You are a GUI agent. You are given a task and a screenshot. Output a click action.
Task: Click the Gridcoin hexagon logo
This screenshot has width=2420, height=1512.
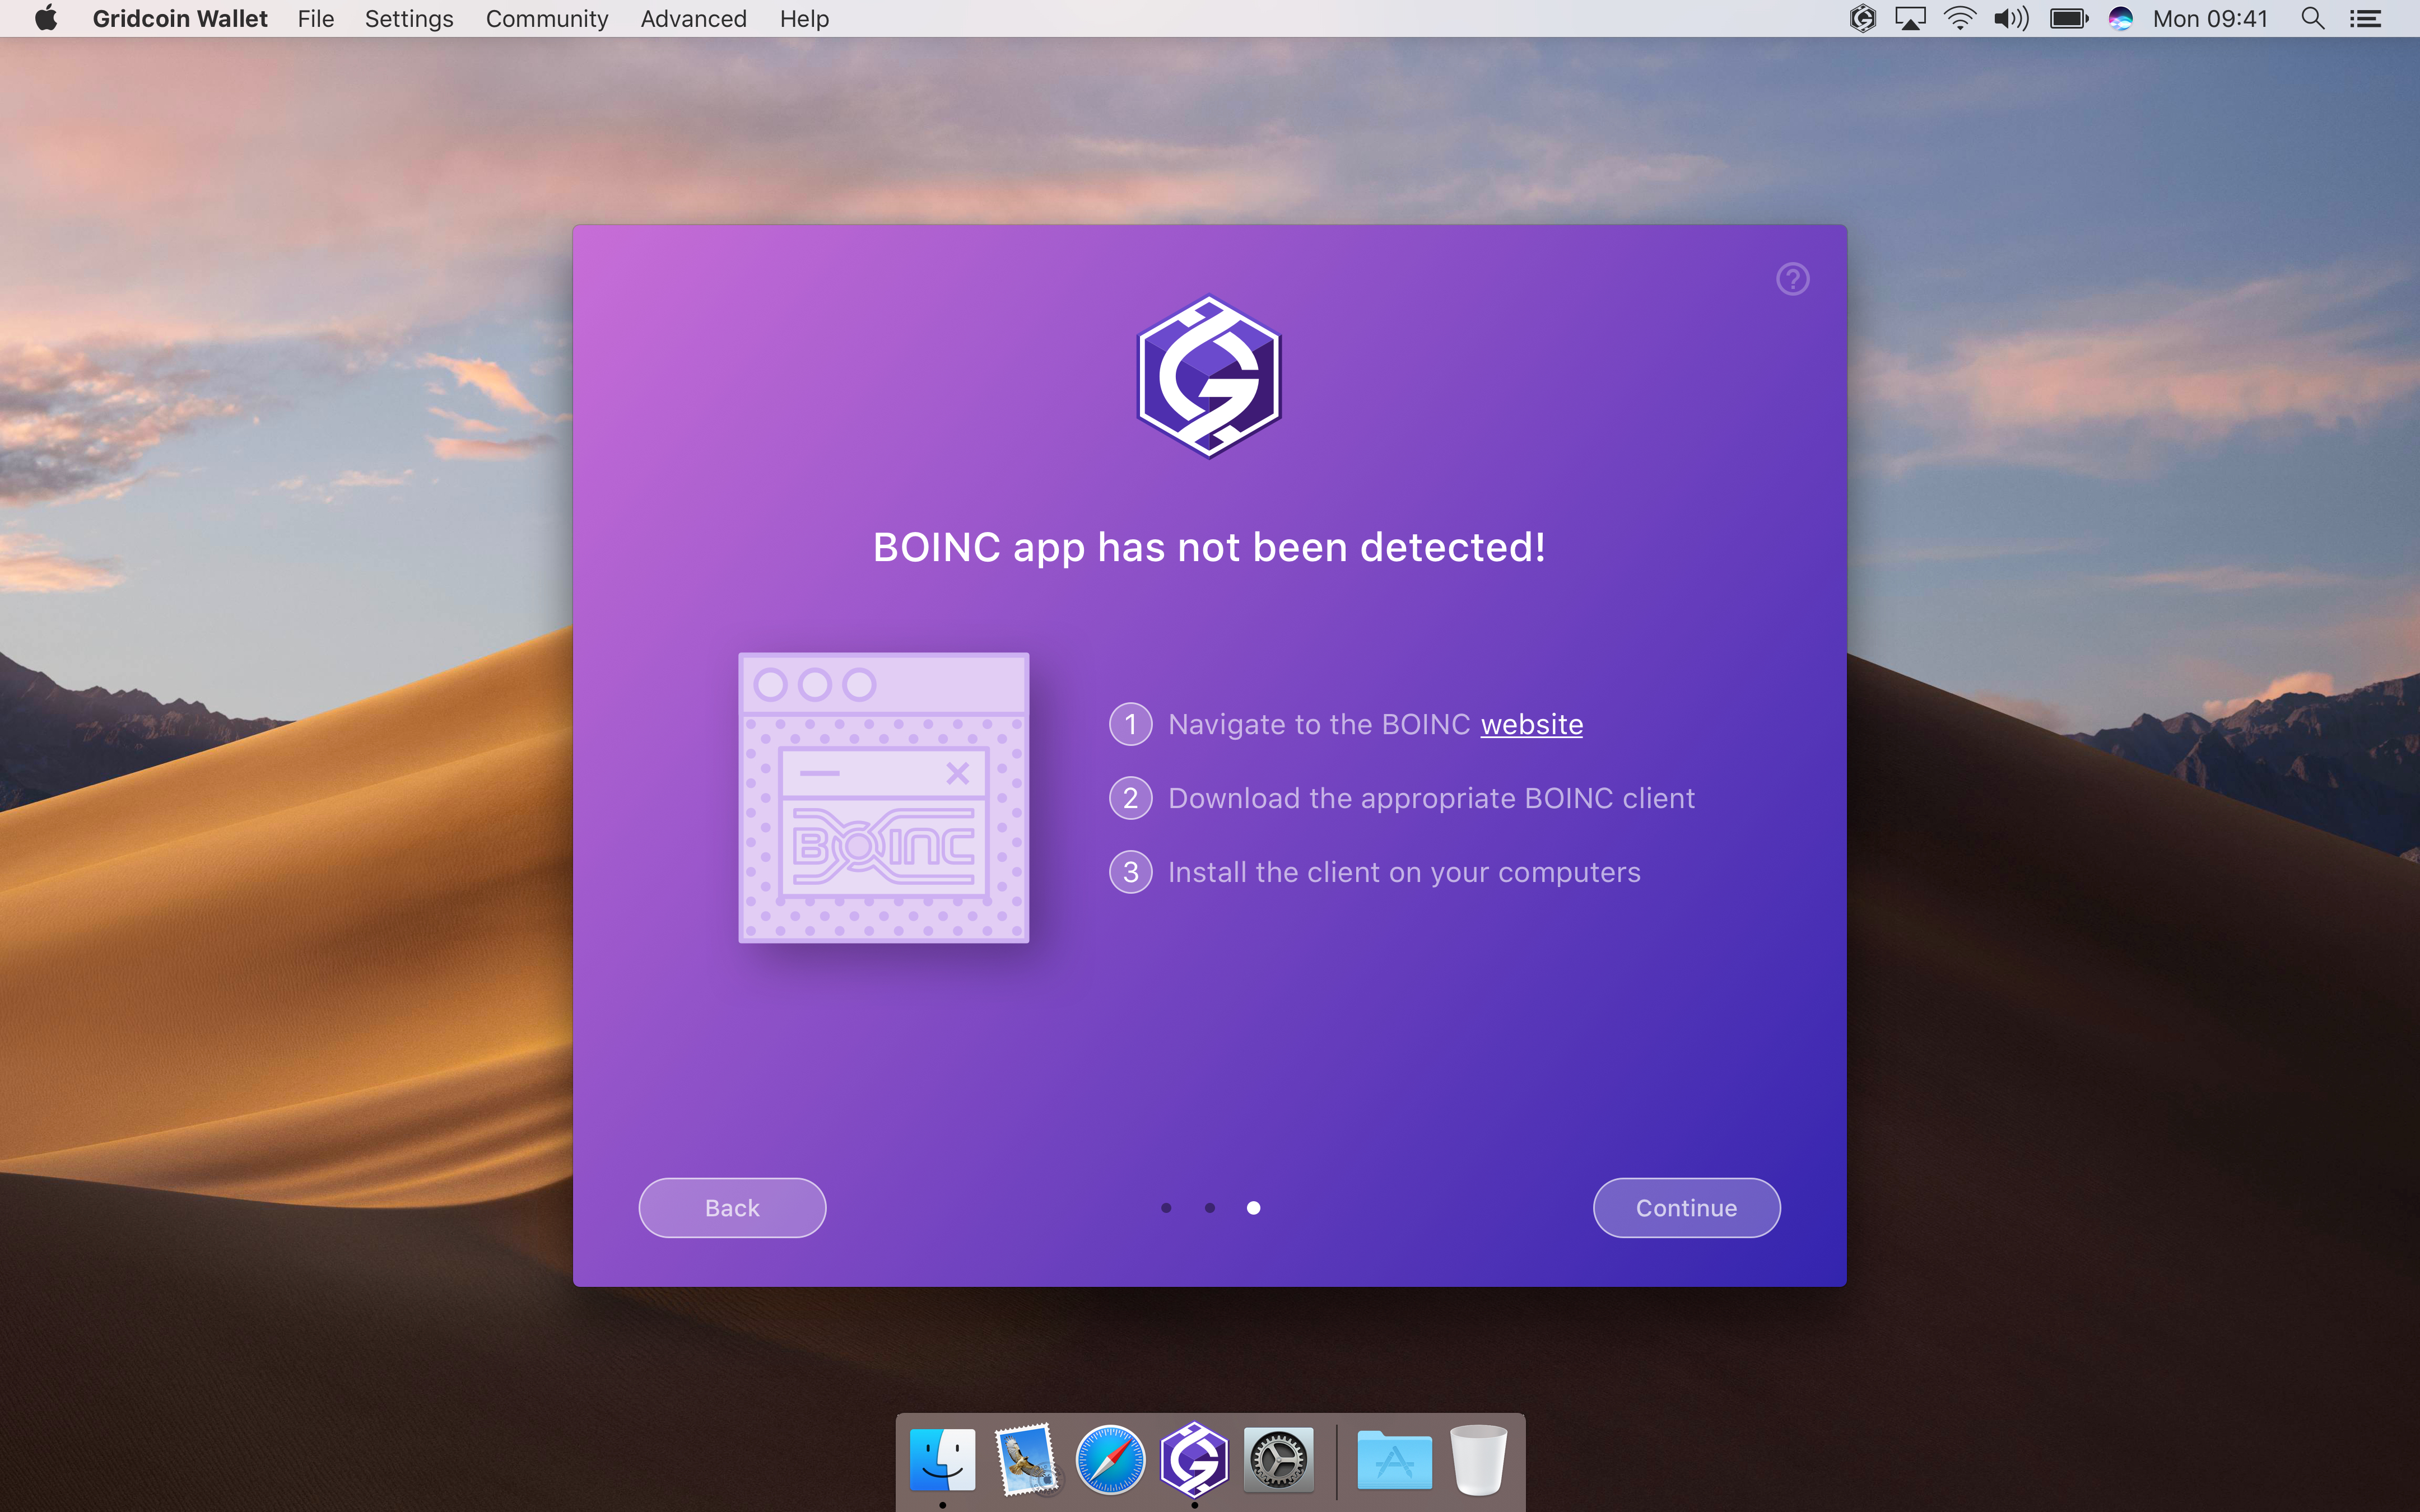click(x=1209, y=376)
